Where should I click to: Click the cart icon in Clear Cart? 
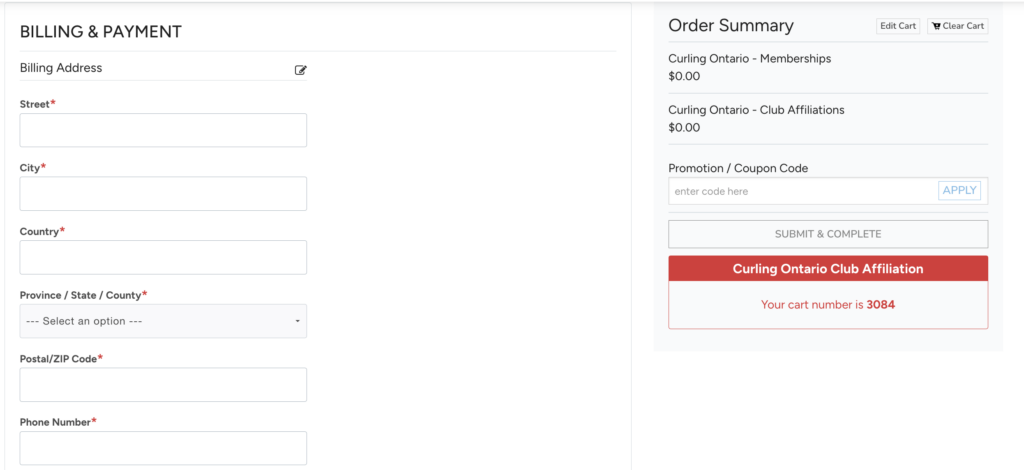[936, 26]
